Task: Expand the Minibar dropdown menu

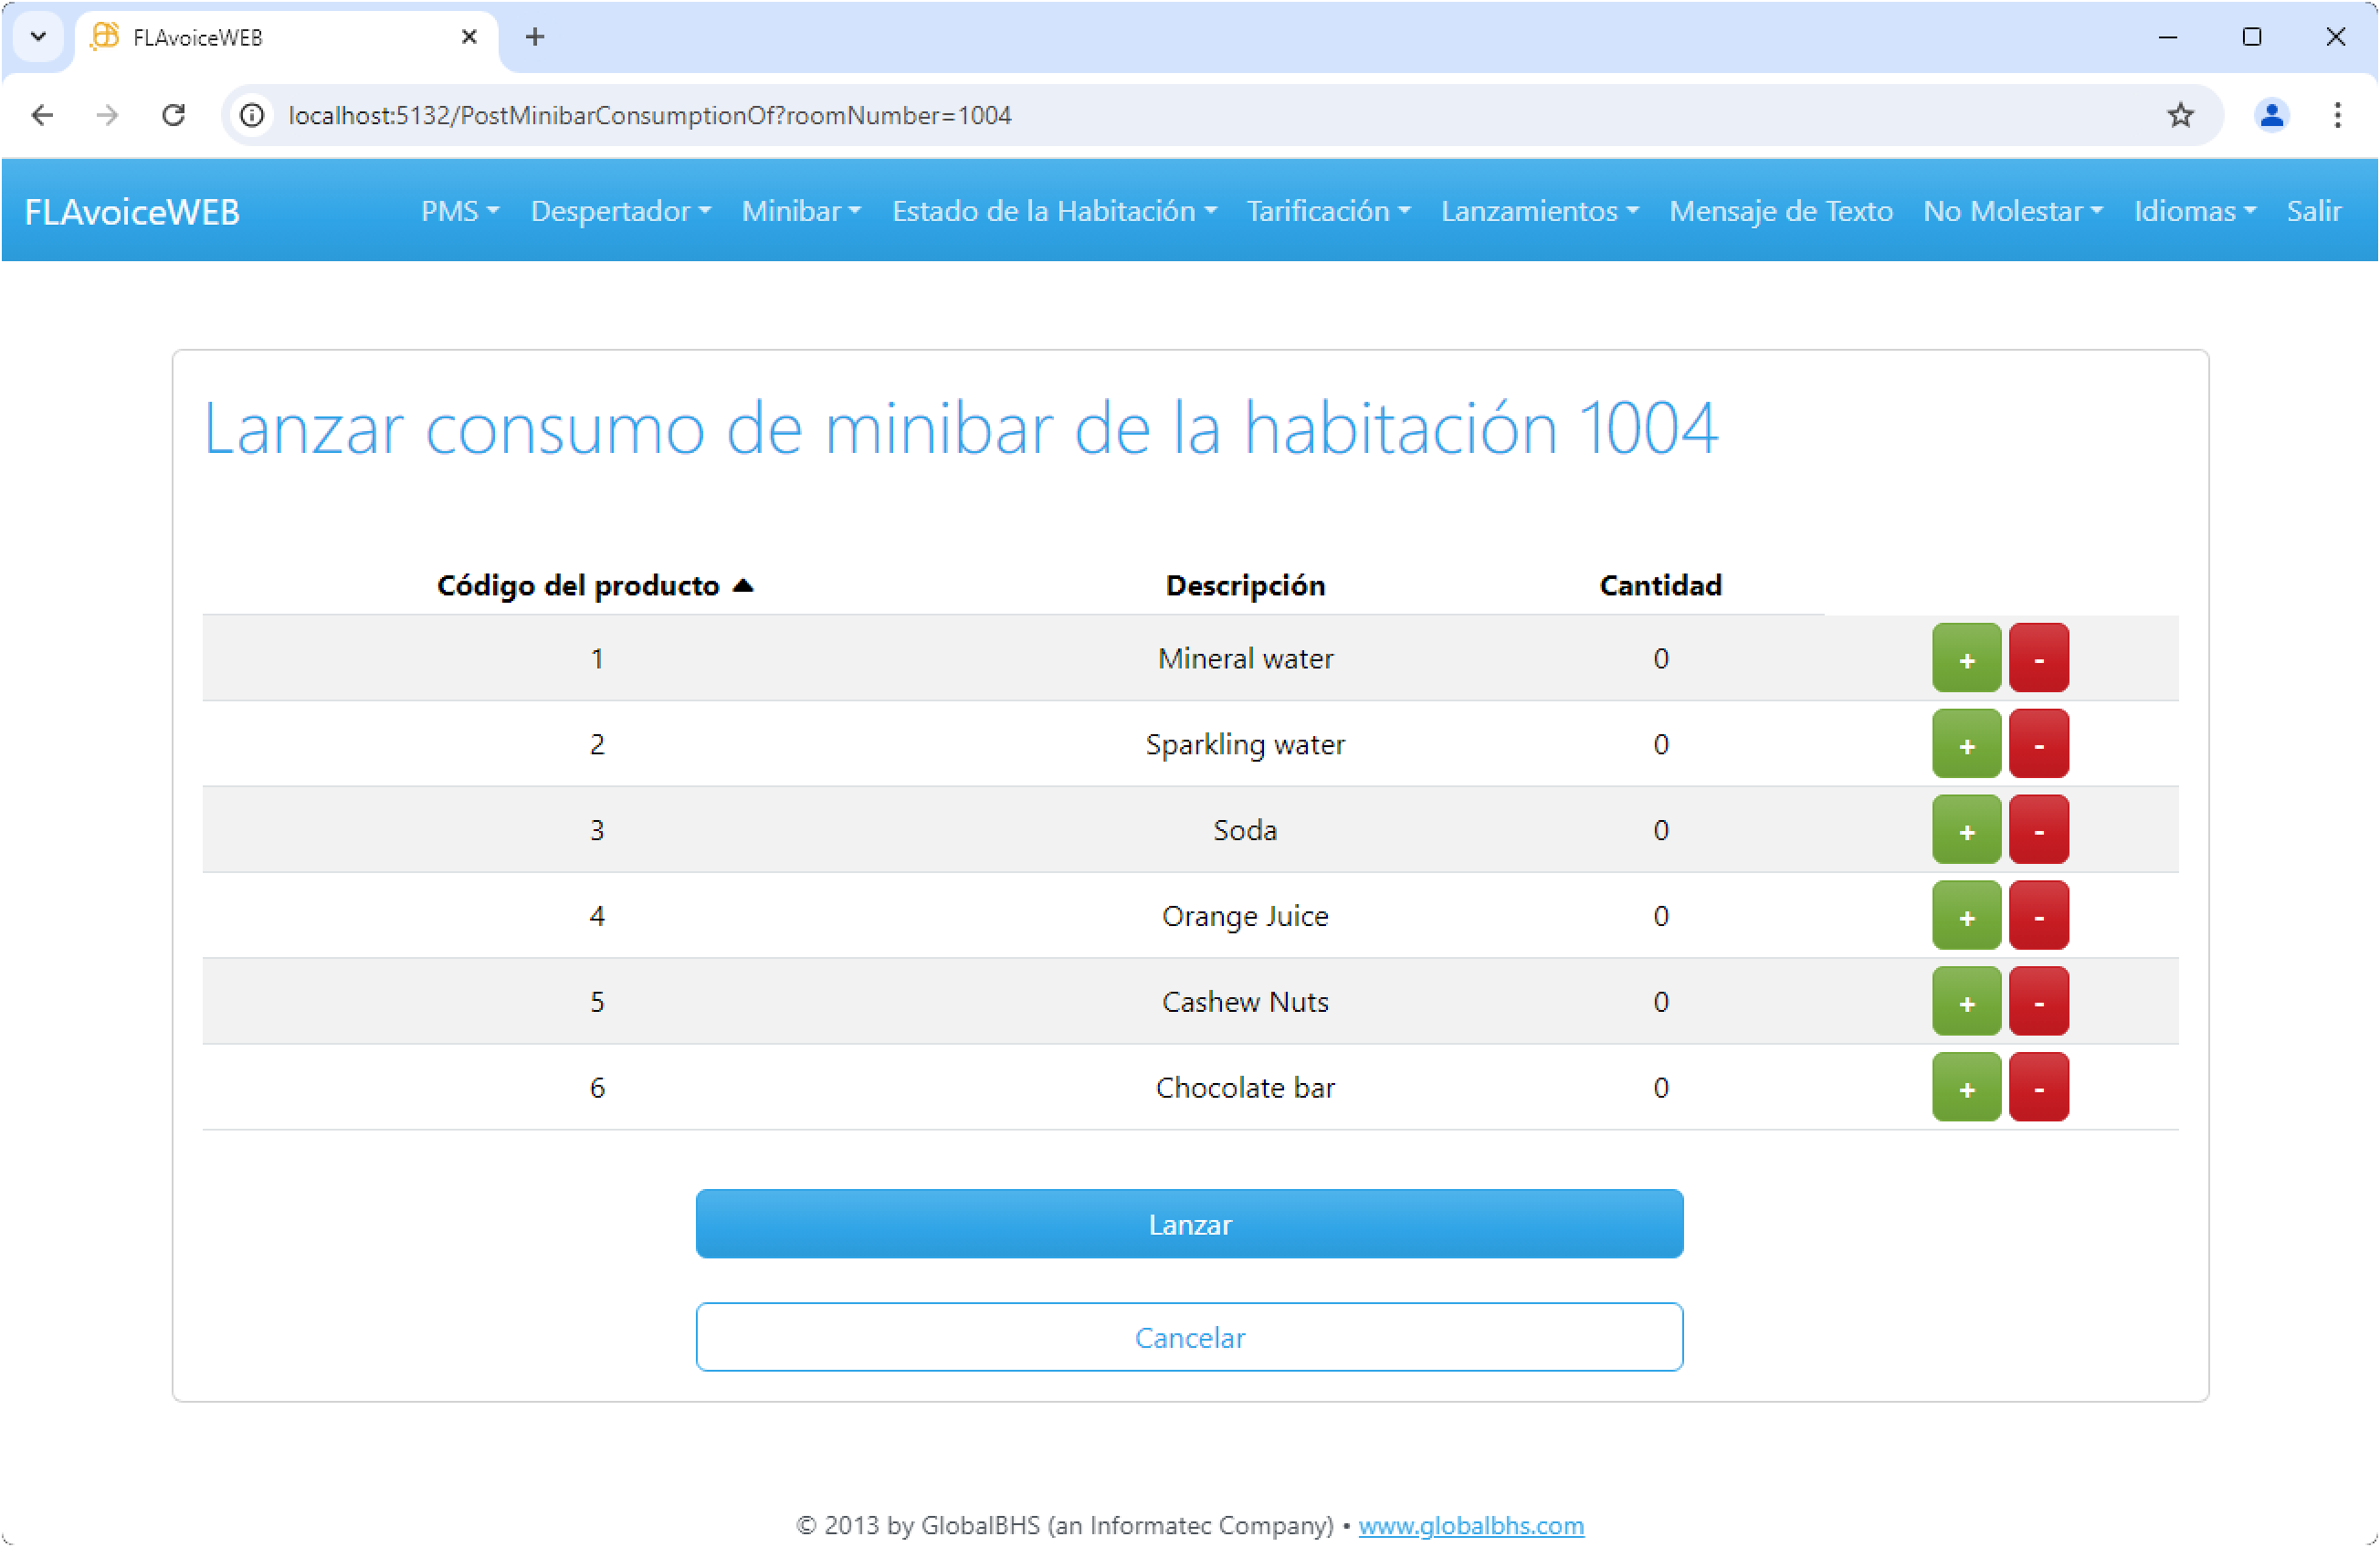Action: pos(800,211)
